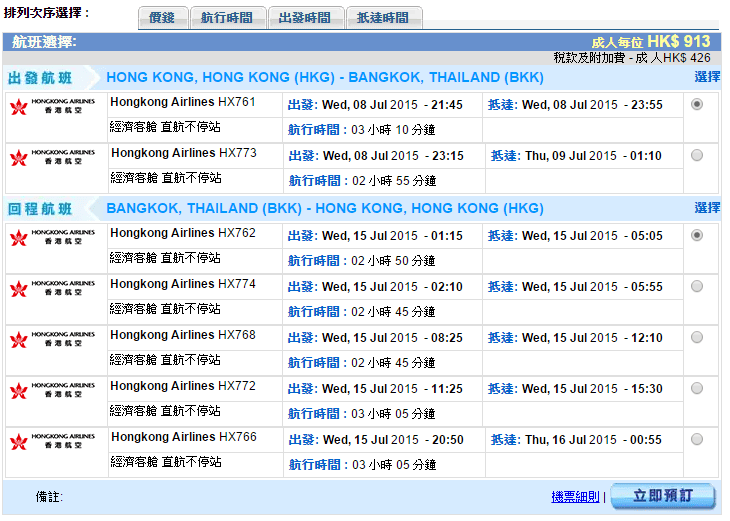Sort flights by 價錢 tab

click(162, 18)
